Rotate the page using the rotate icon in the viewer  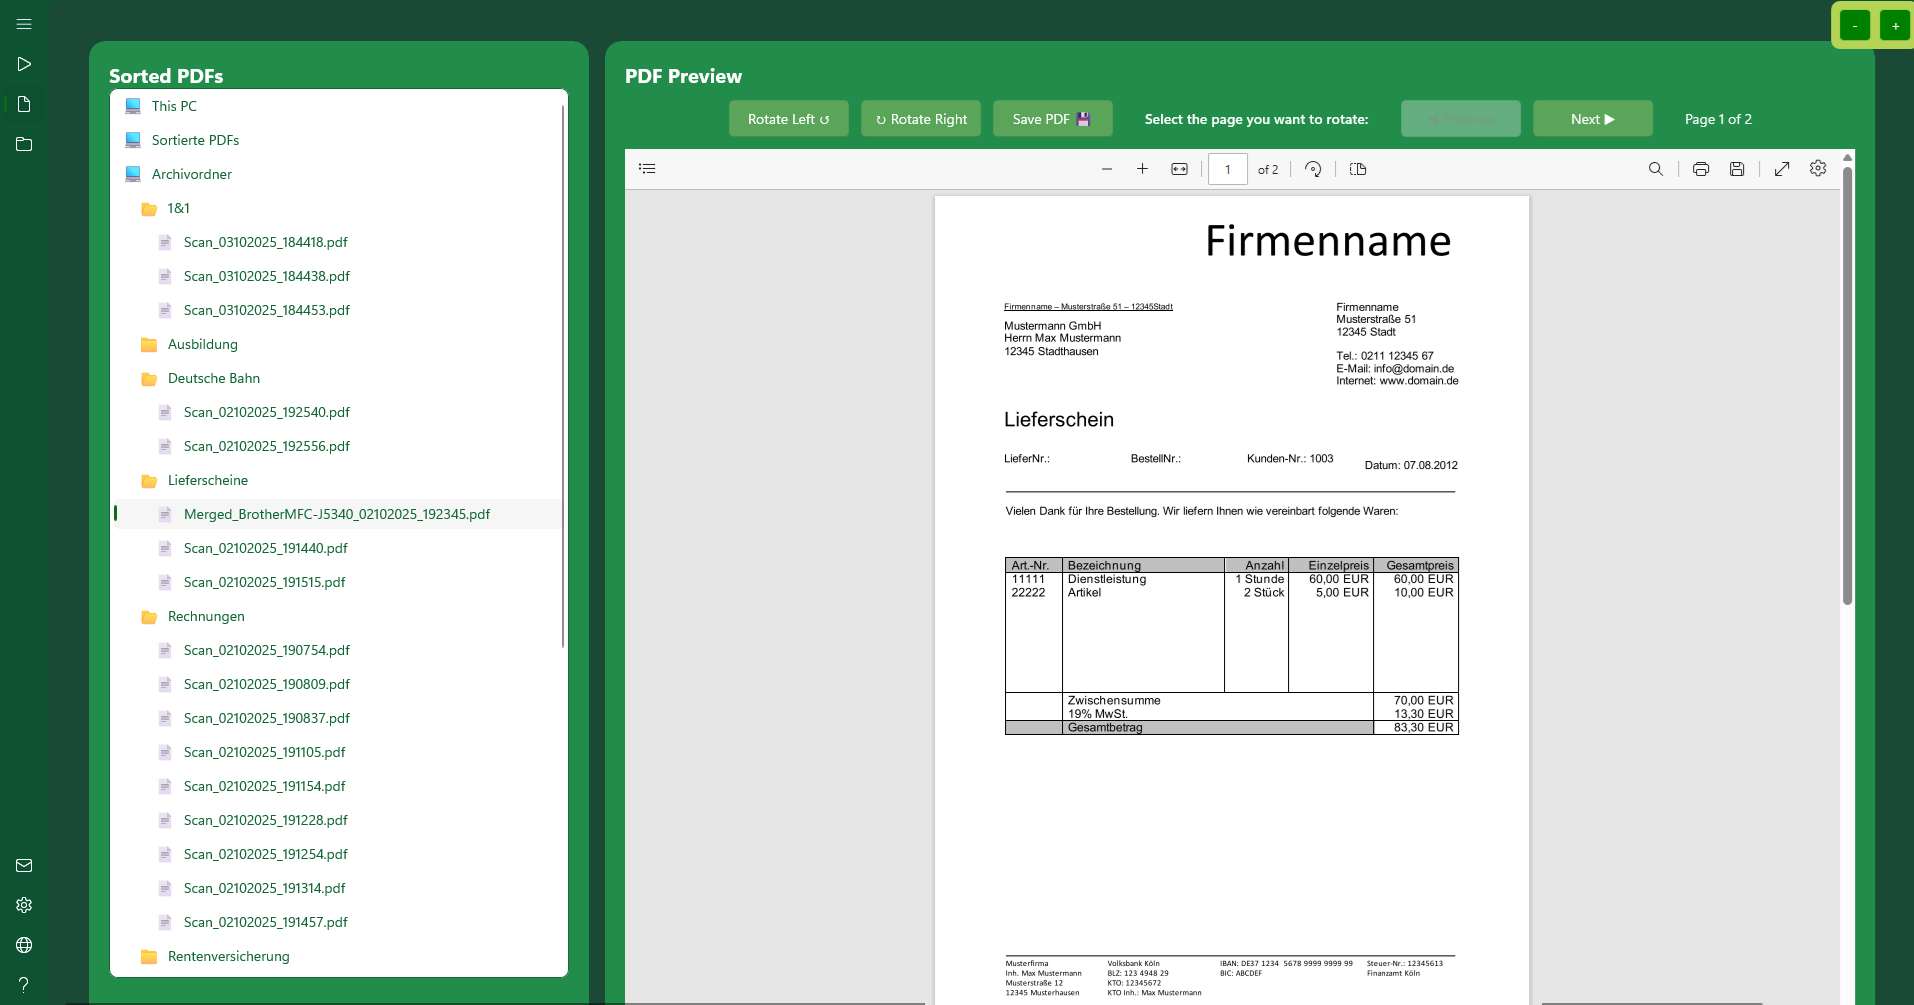(1313, 168)
